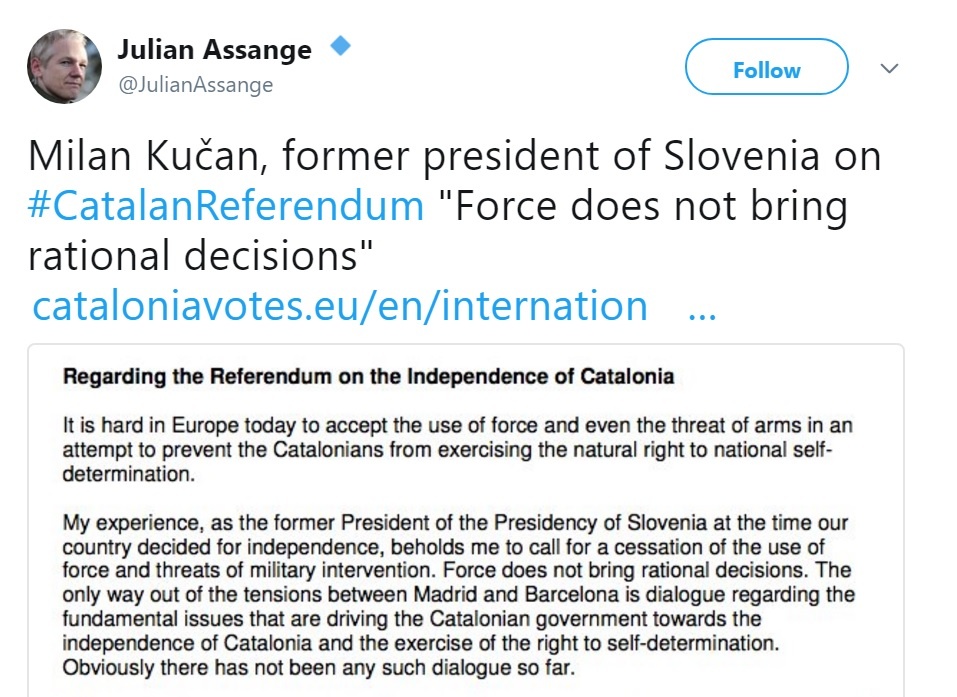Open the #CatalanReferendum hashtag
Screen dimensions: 957x697
click(x=226, y=205)
